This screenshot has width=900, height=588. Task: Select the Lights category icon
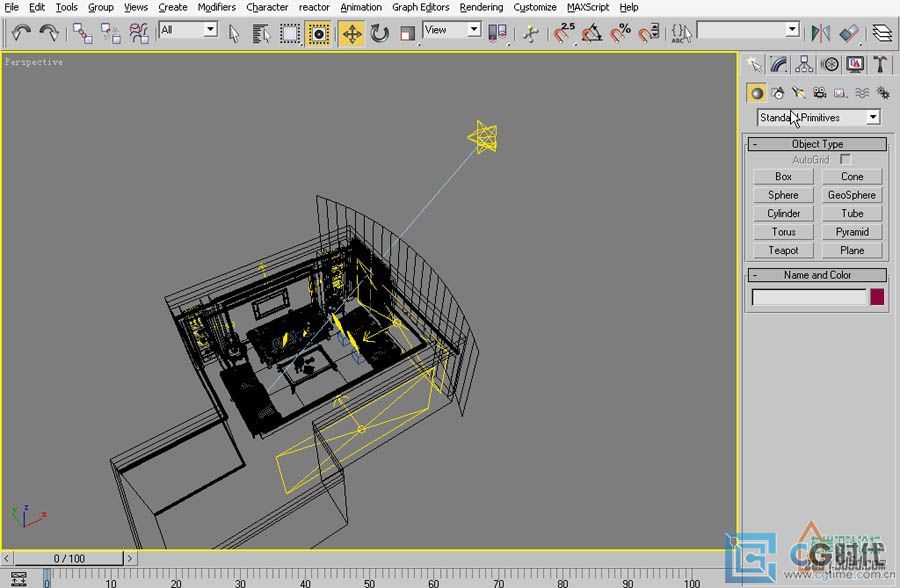pyautogui.click(x=798, y=93)
